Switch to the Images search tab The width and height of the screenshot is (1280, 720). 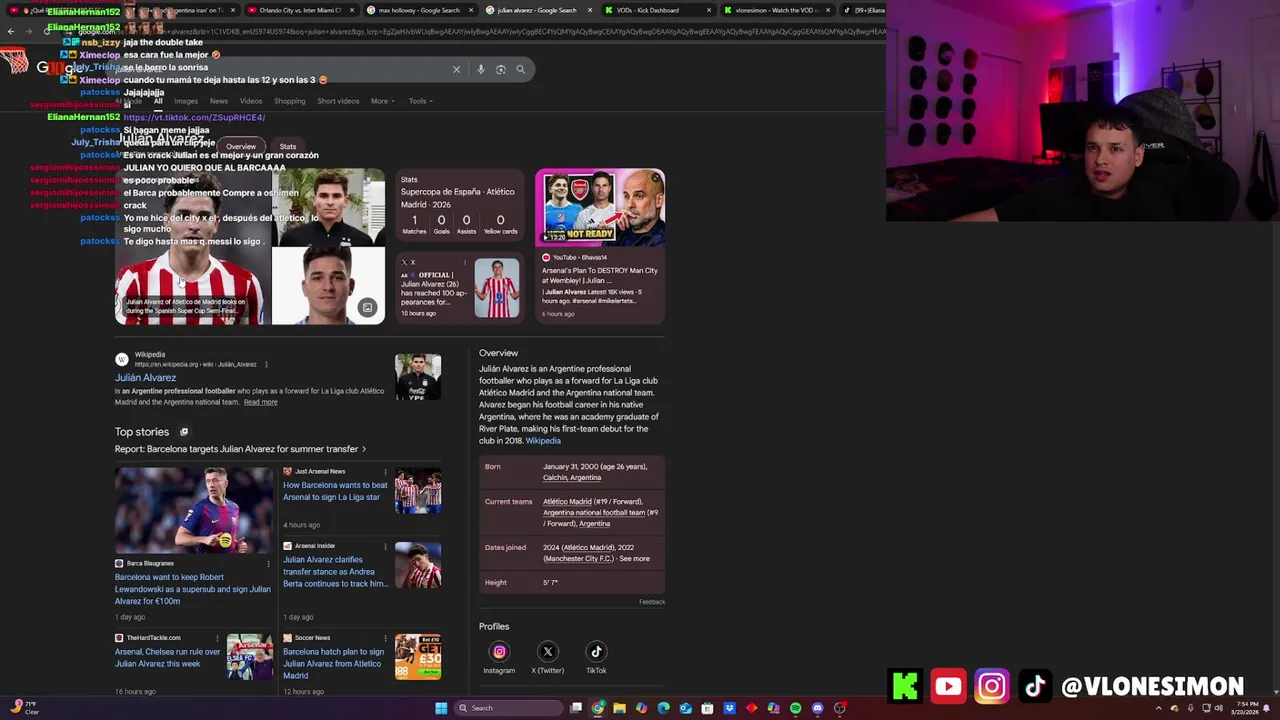coord(186,101)
